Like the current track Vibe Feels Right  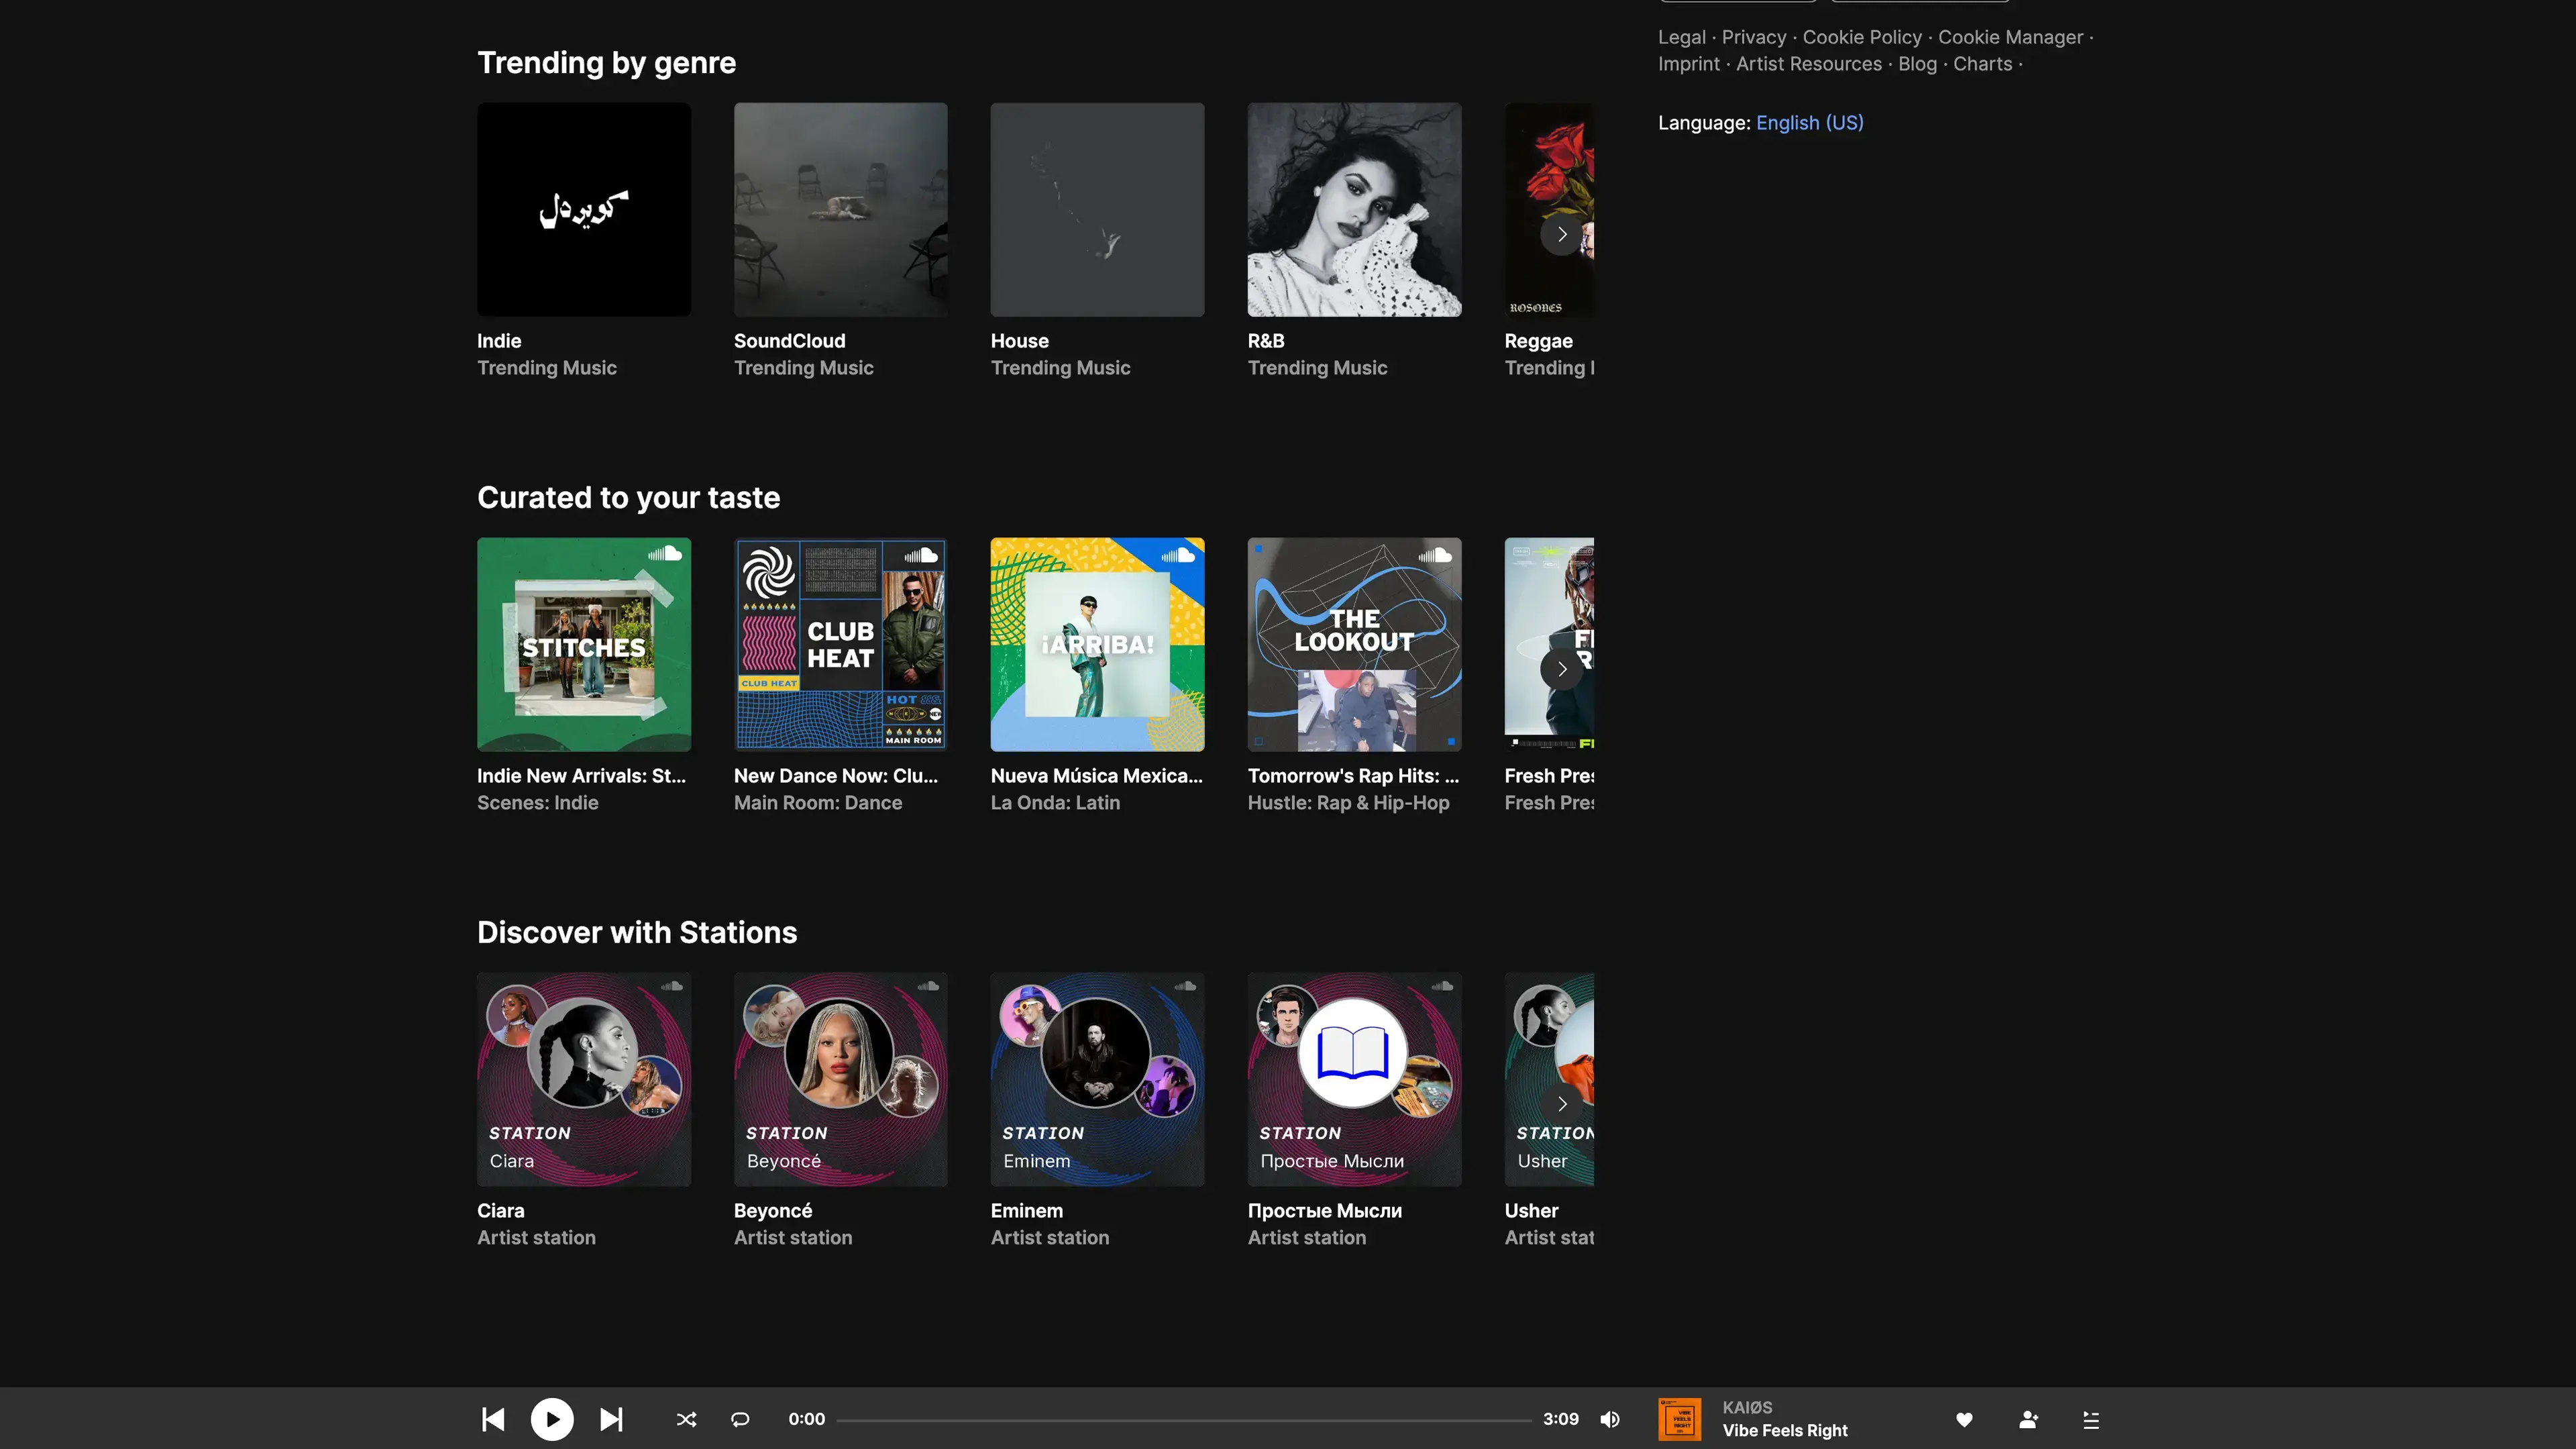(x=1964, y=1419)
